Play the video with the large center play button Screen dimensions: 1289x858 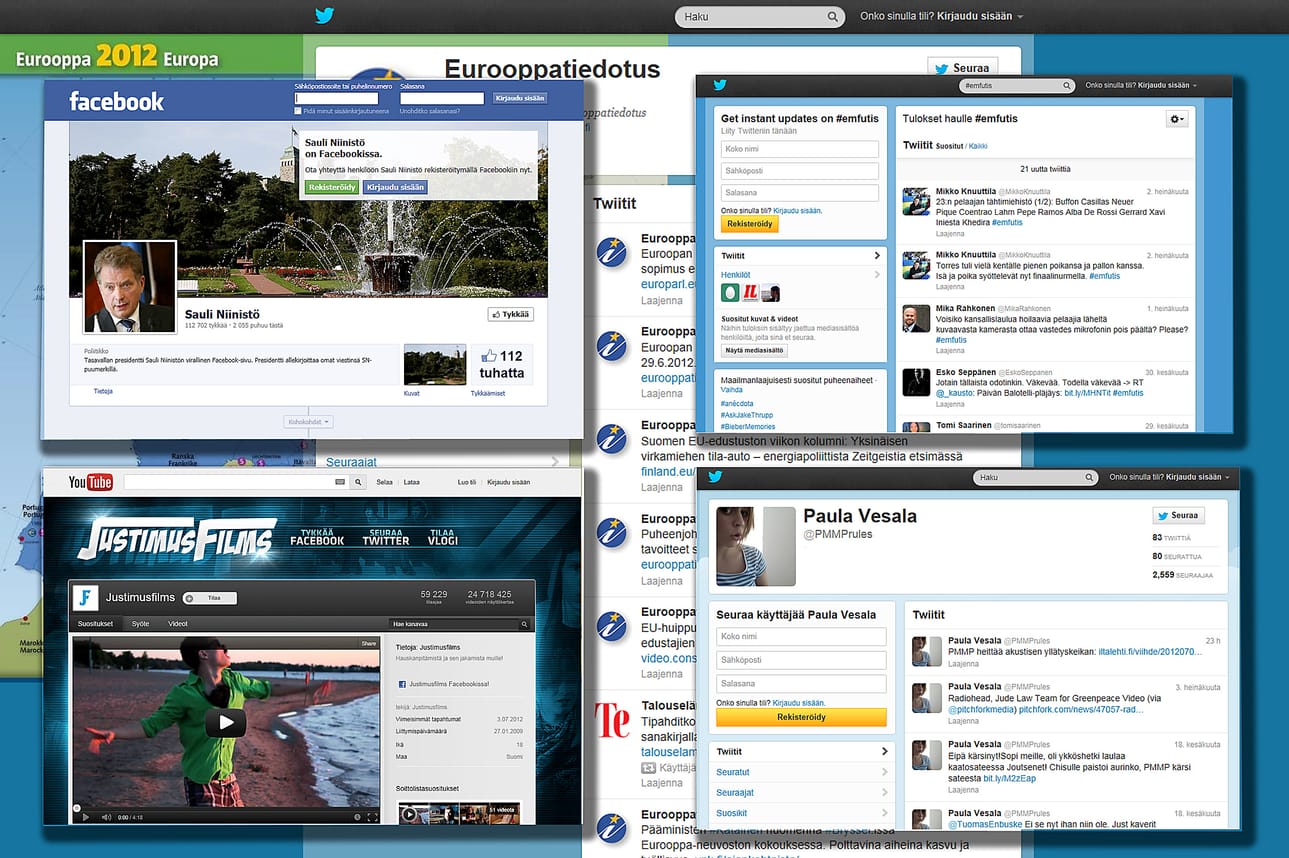226,722
